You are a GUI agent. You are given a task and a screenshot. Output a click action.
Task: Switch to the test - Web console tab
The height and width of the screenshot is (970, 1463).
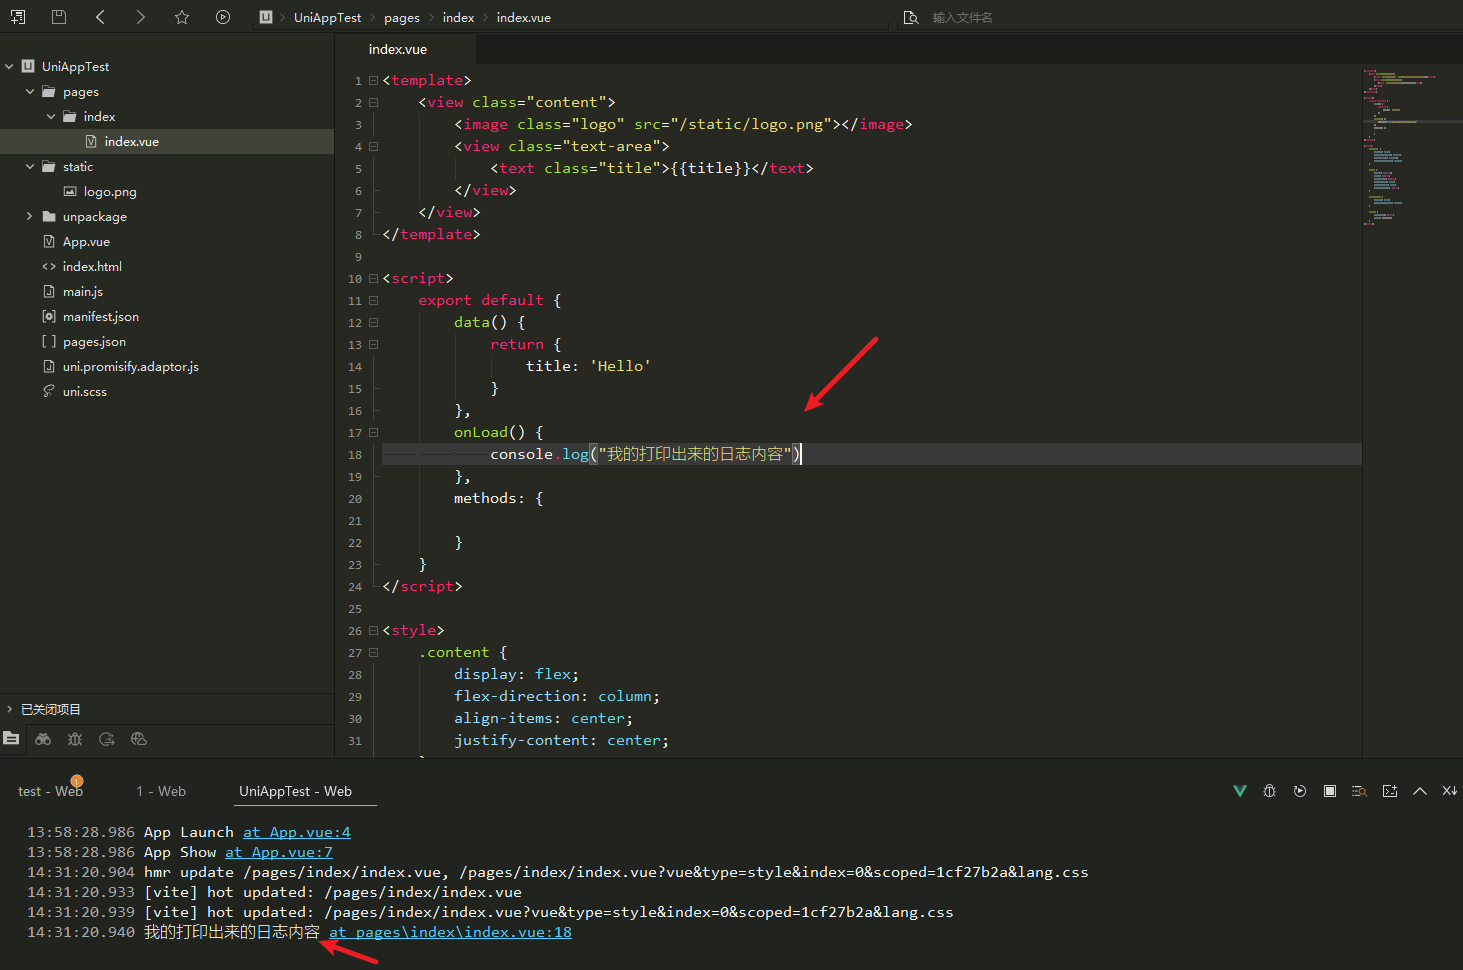[50, 791]
